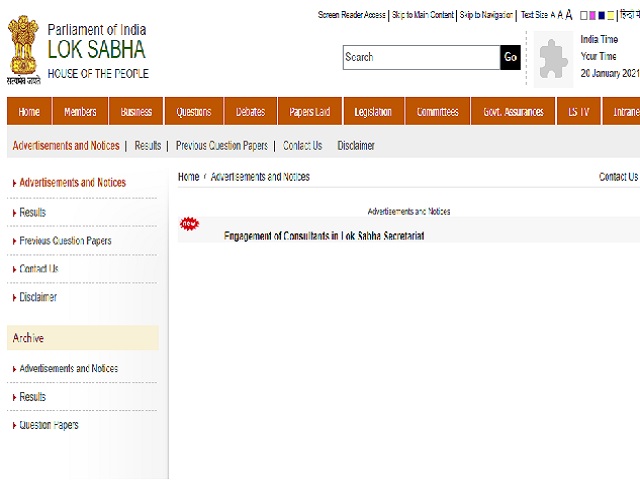Open the Home menu tab
Viewport: 640px width, 480px height.
29,111
